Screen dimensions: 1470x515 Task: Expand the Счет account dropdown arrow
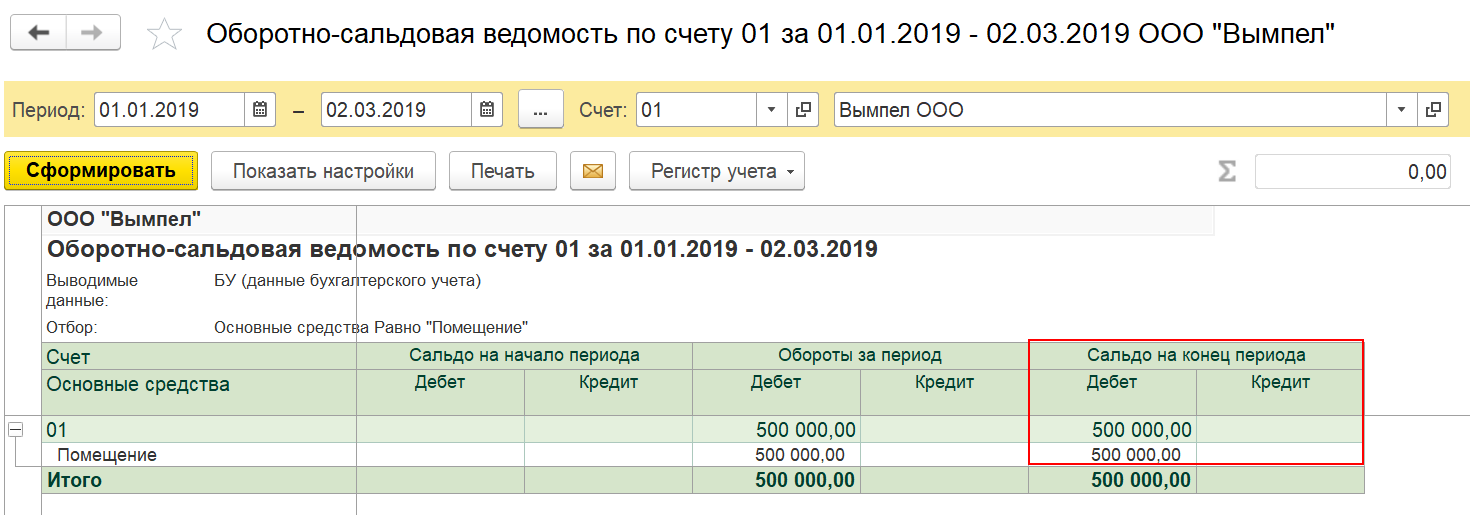click(772, 110)
